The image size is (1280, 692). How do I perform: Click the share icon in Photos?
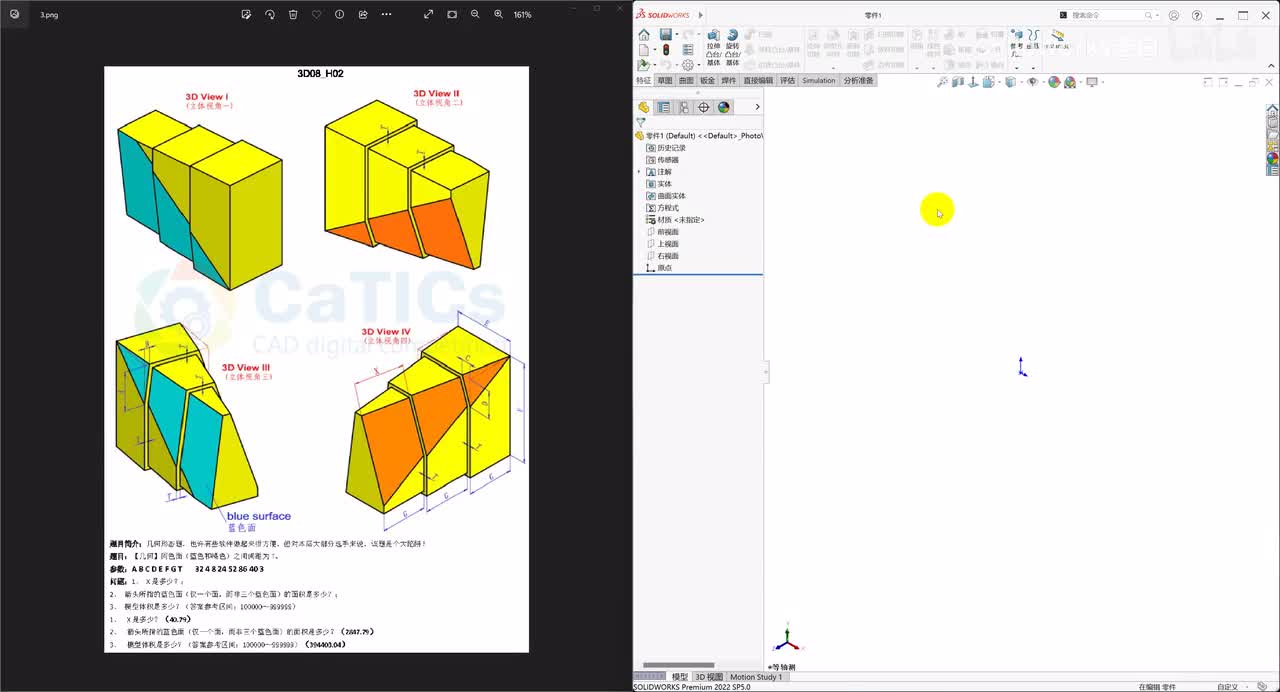[x=363, y=15]
